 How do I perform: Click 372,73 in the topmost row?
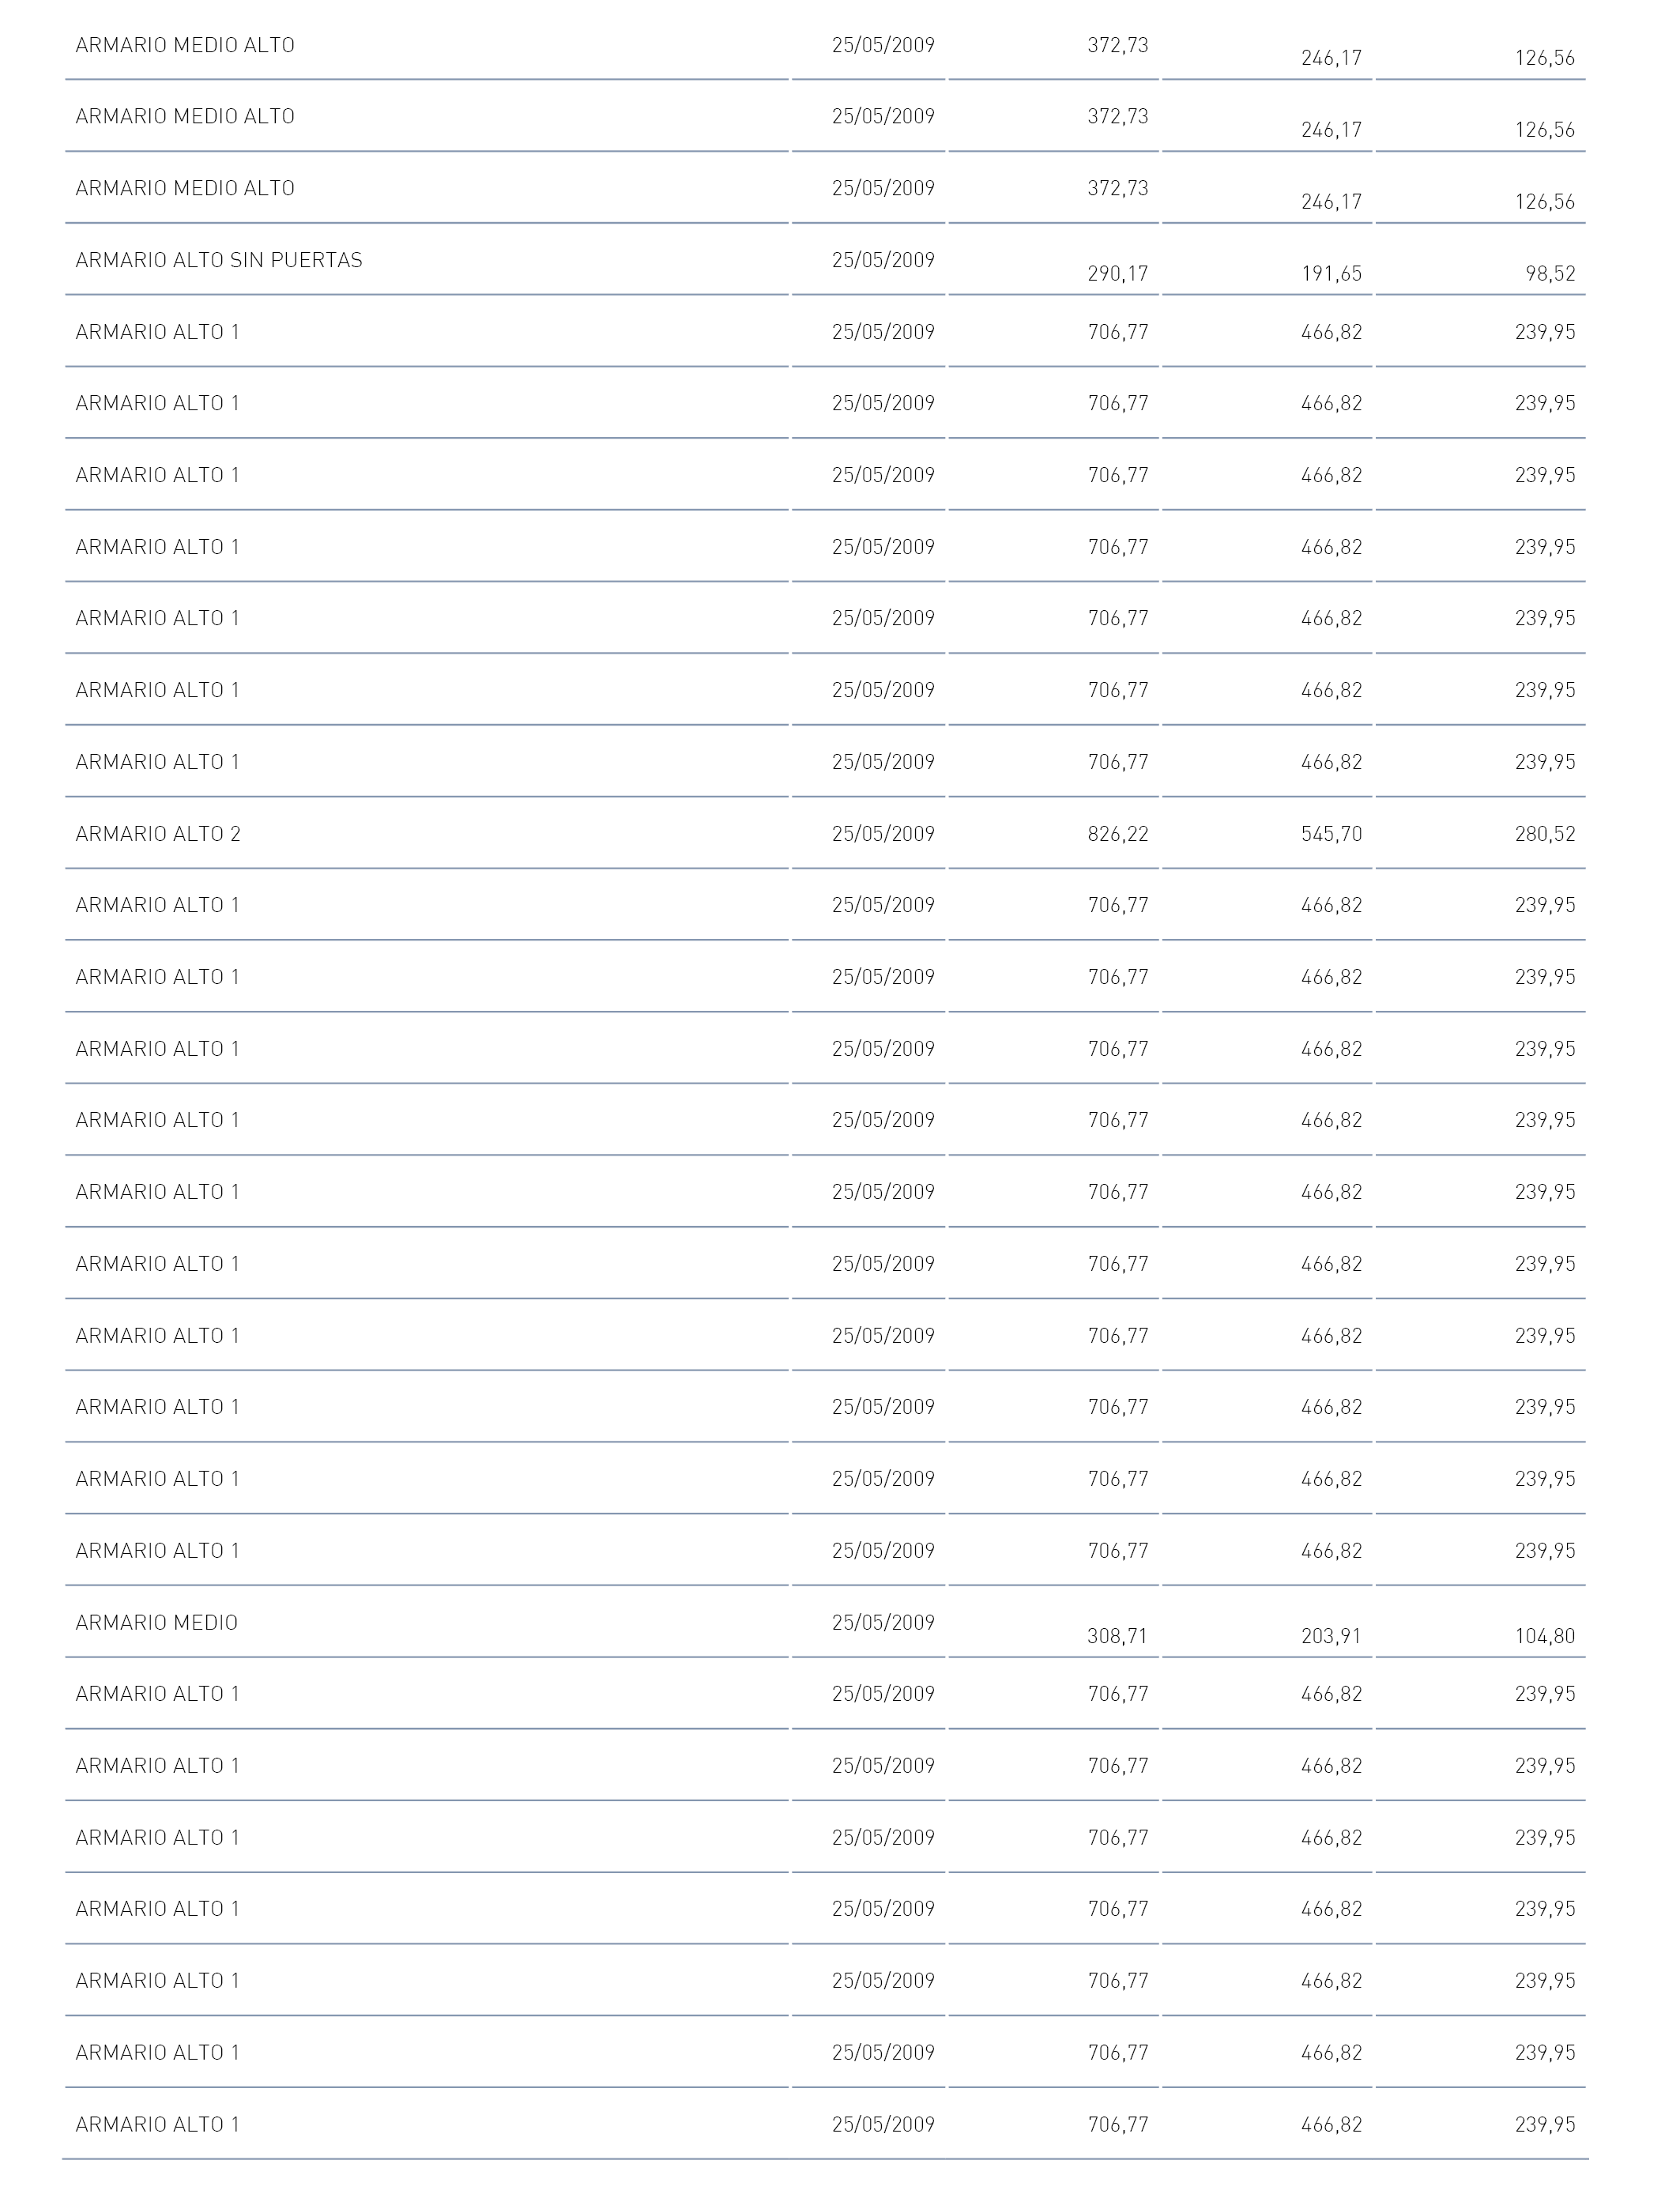coord(1118,45)
